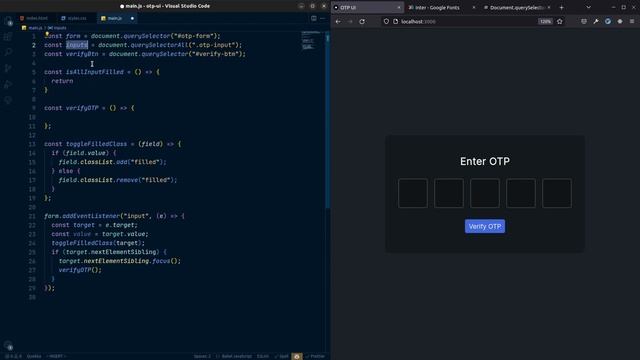Click isAllInputFilled on line 5
Image resolution: width=640 pixels, height=360 pixels.
tap(95, 72)
